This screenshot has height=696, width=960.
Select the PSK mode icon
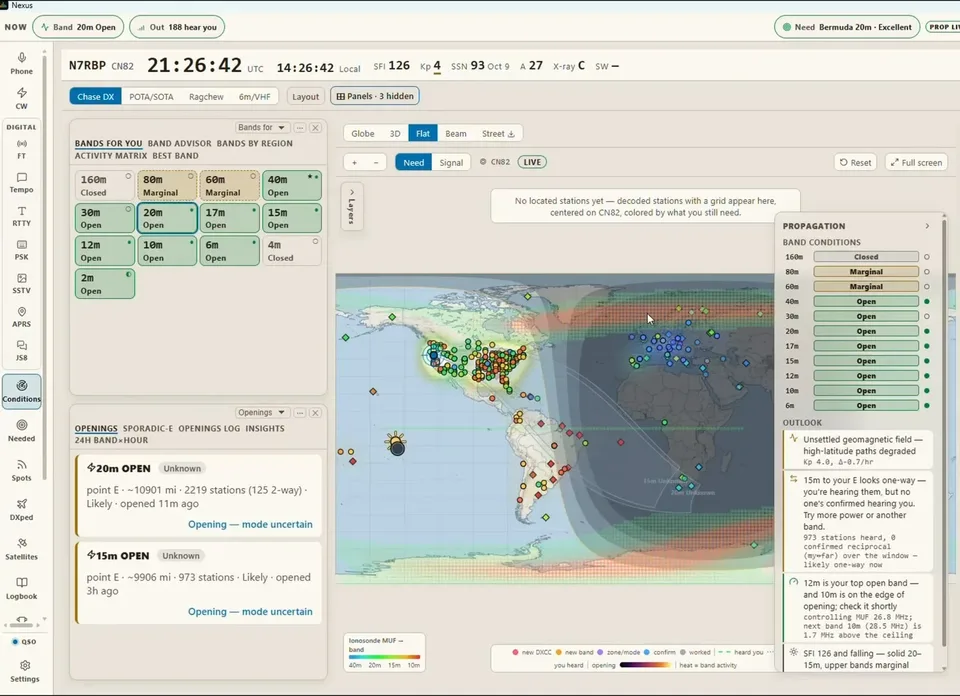click(x=21, y=250)
